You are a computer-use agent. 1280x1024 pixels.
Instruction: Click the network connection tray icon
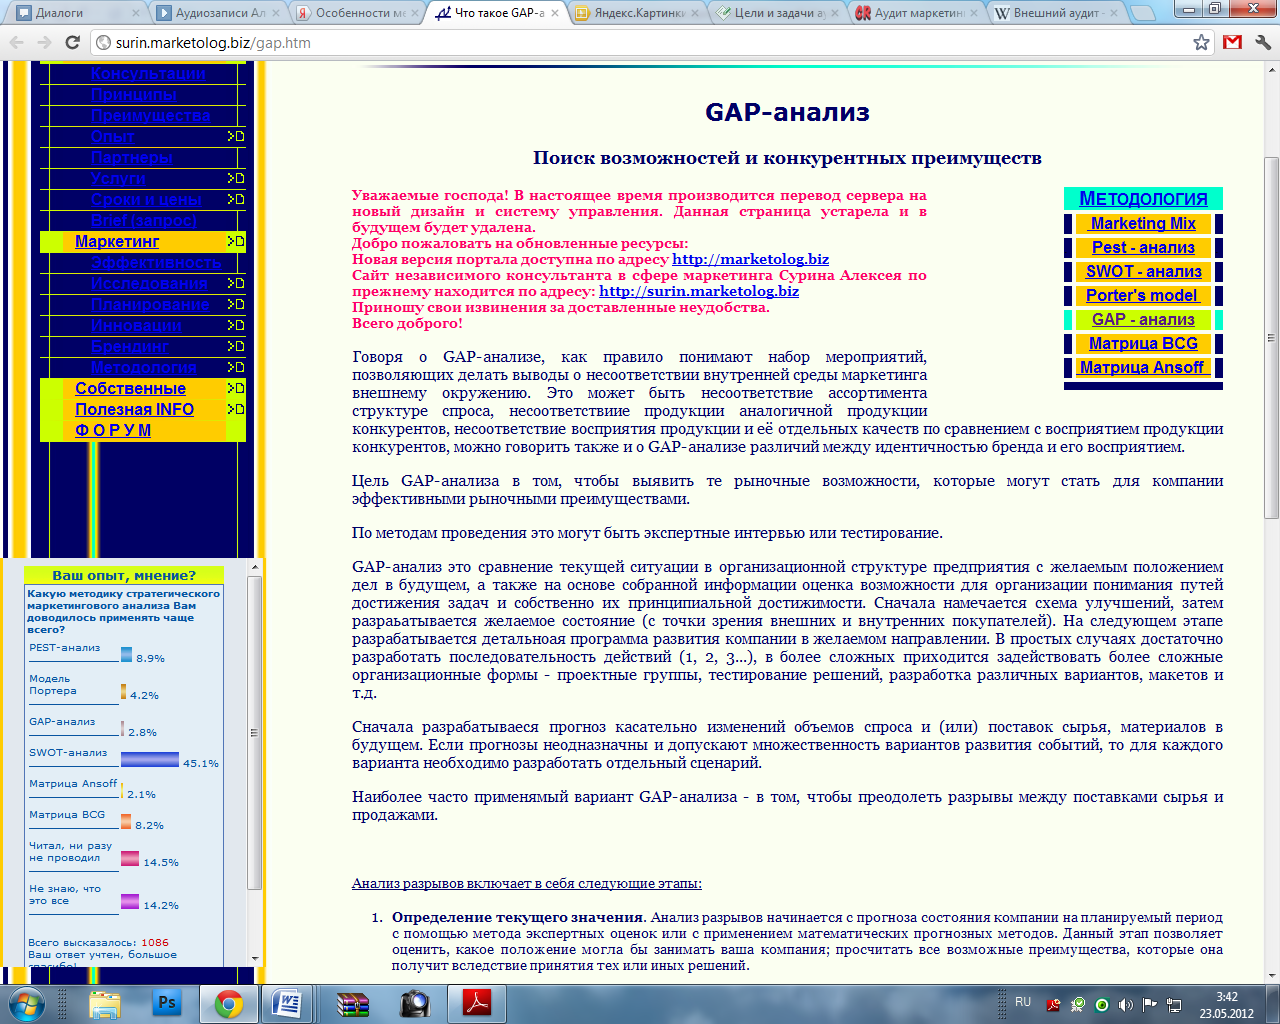coord(1174,1004)
